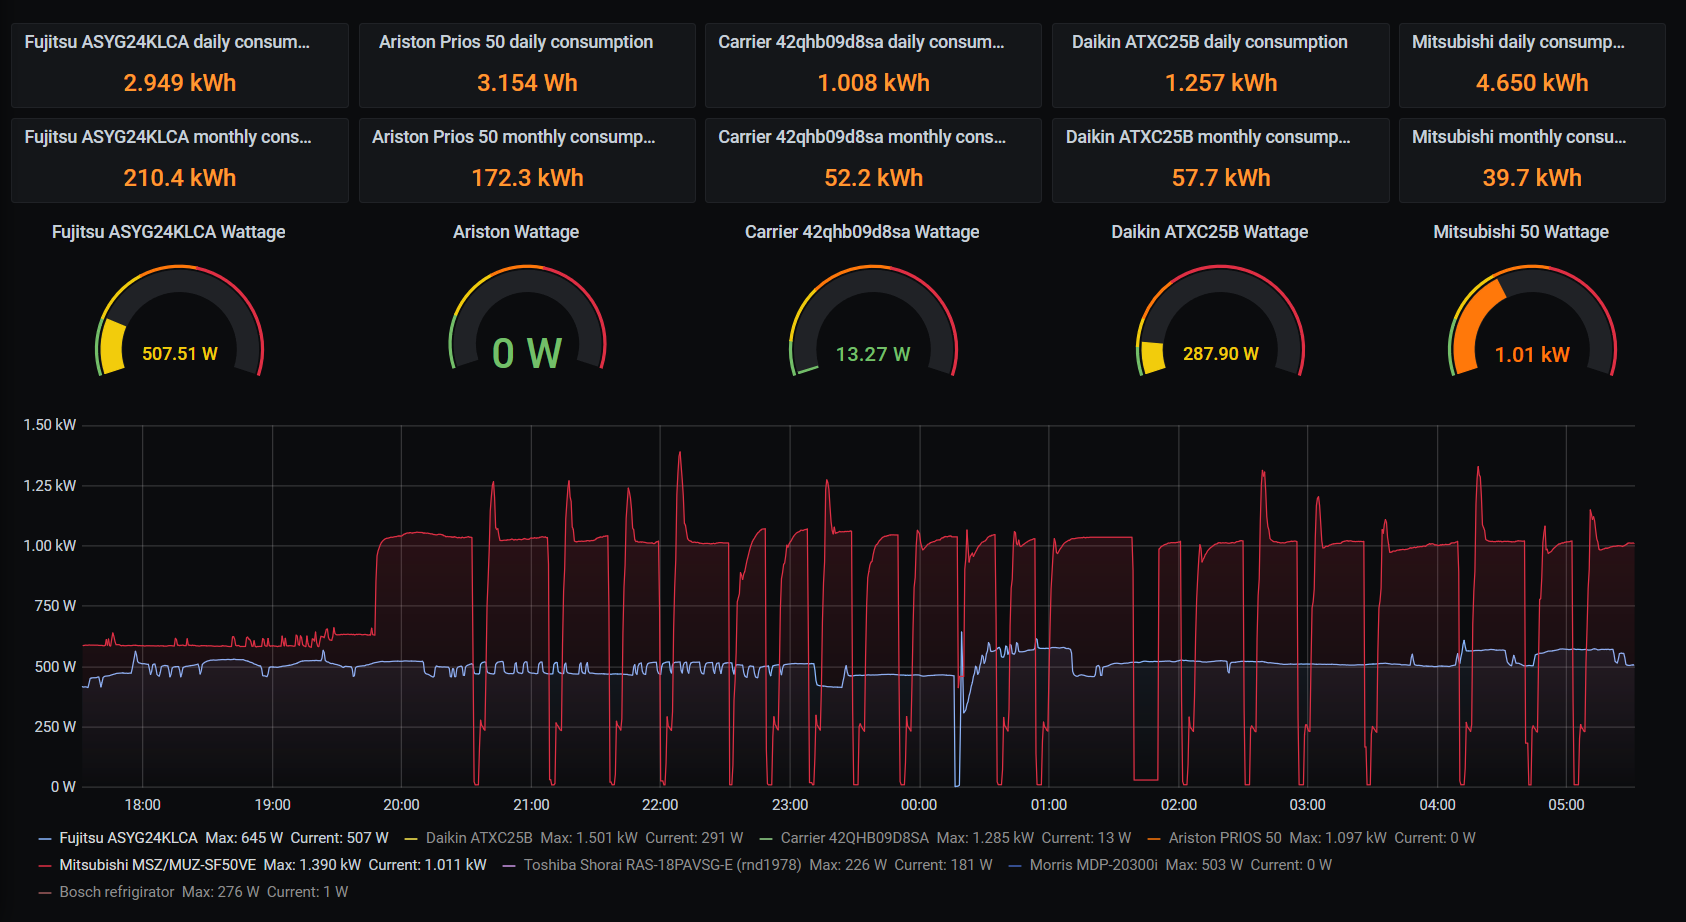Toggle Daikin ATXC25B series in legend
Screen dimensions: 1686x922
click(x=479, y=838)
